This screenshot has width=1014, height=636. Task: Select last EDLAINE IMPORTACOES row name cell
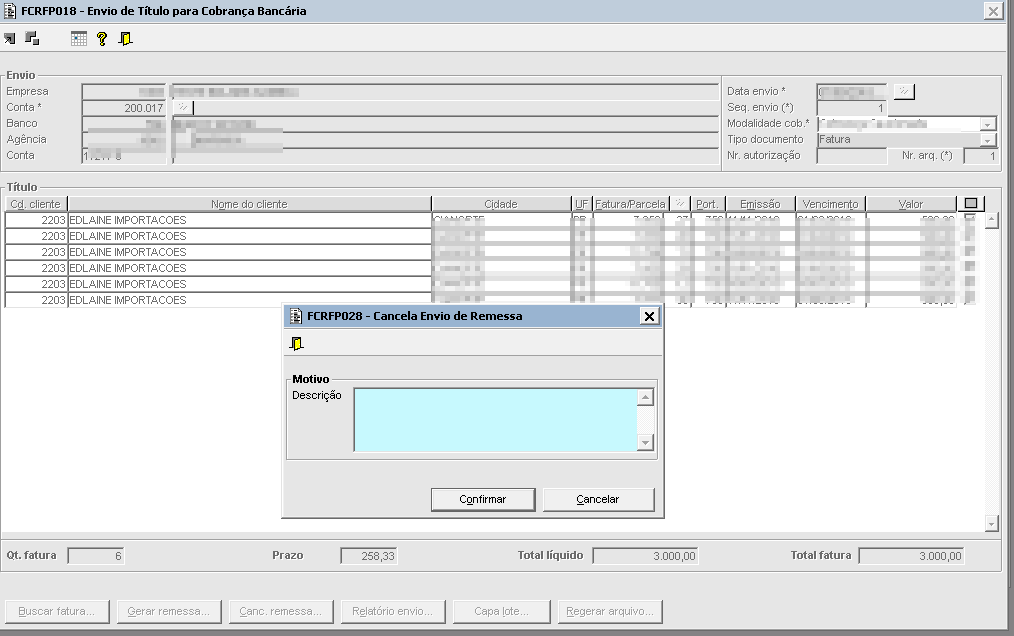(249, 300)
